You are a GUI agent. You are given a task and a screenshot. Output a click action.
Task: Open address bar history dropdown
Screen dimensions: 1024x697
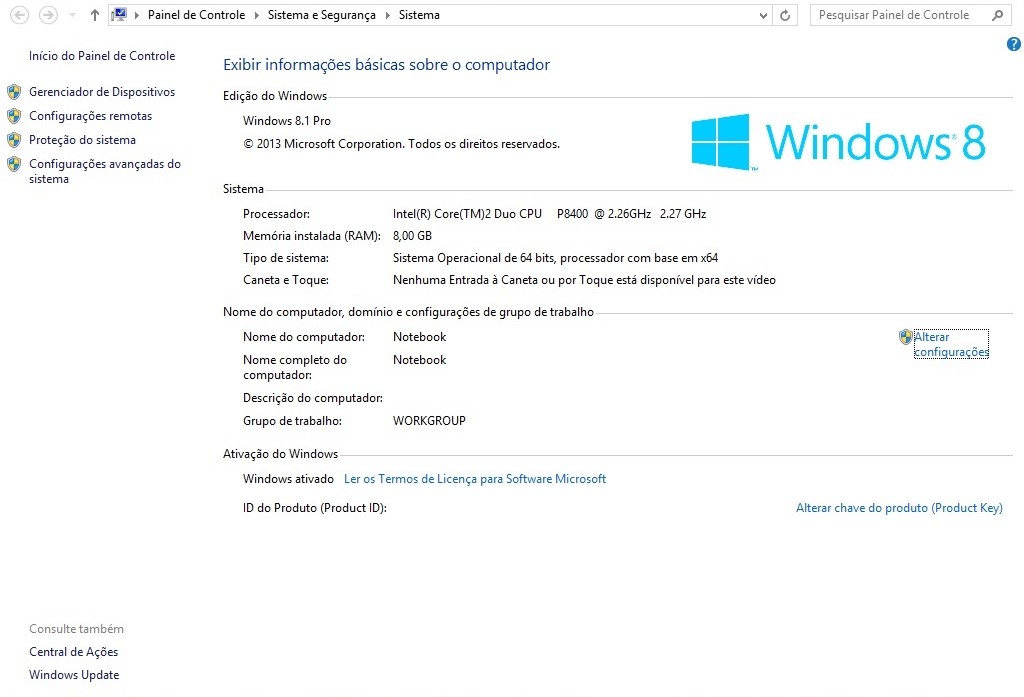tap(763, 15)
